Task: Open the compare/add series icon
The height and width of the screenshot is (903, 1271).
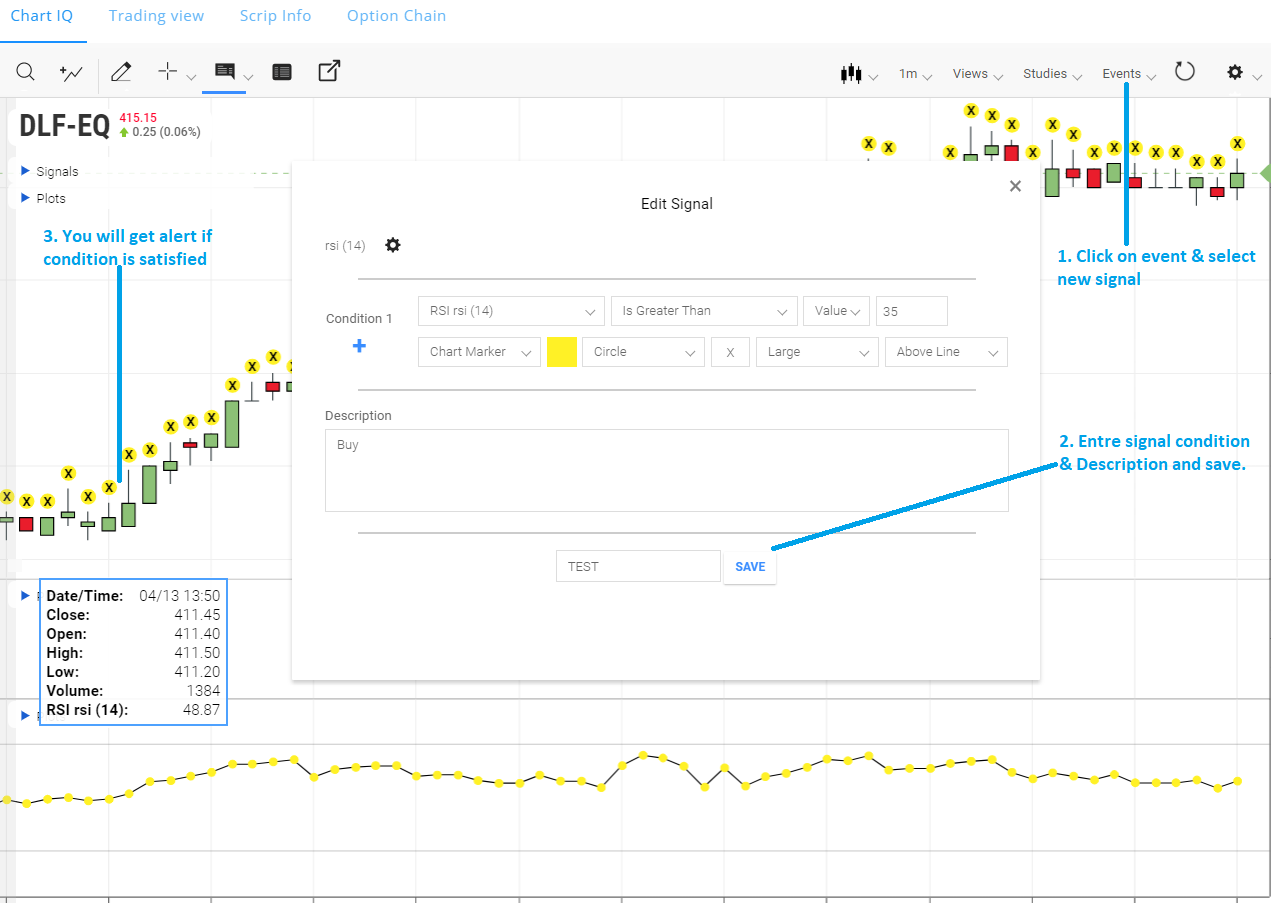Action: (x=71, y=72)
